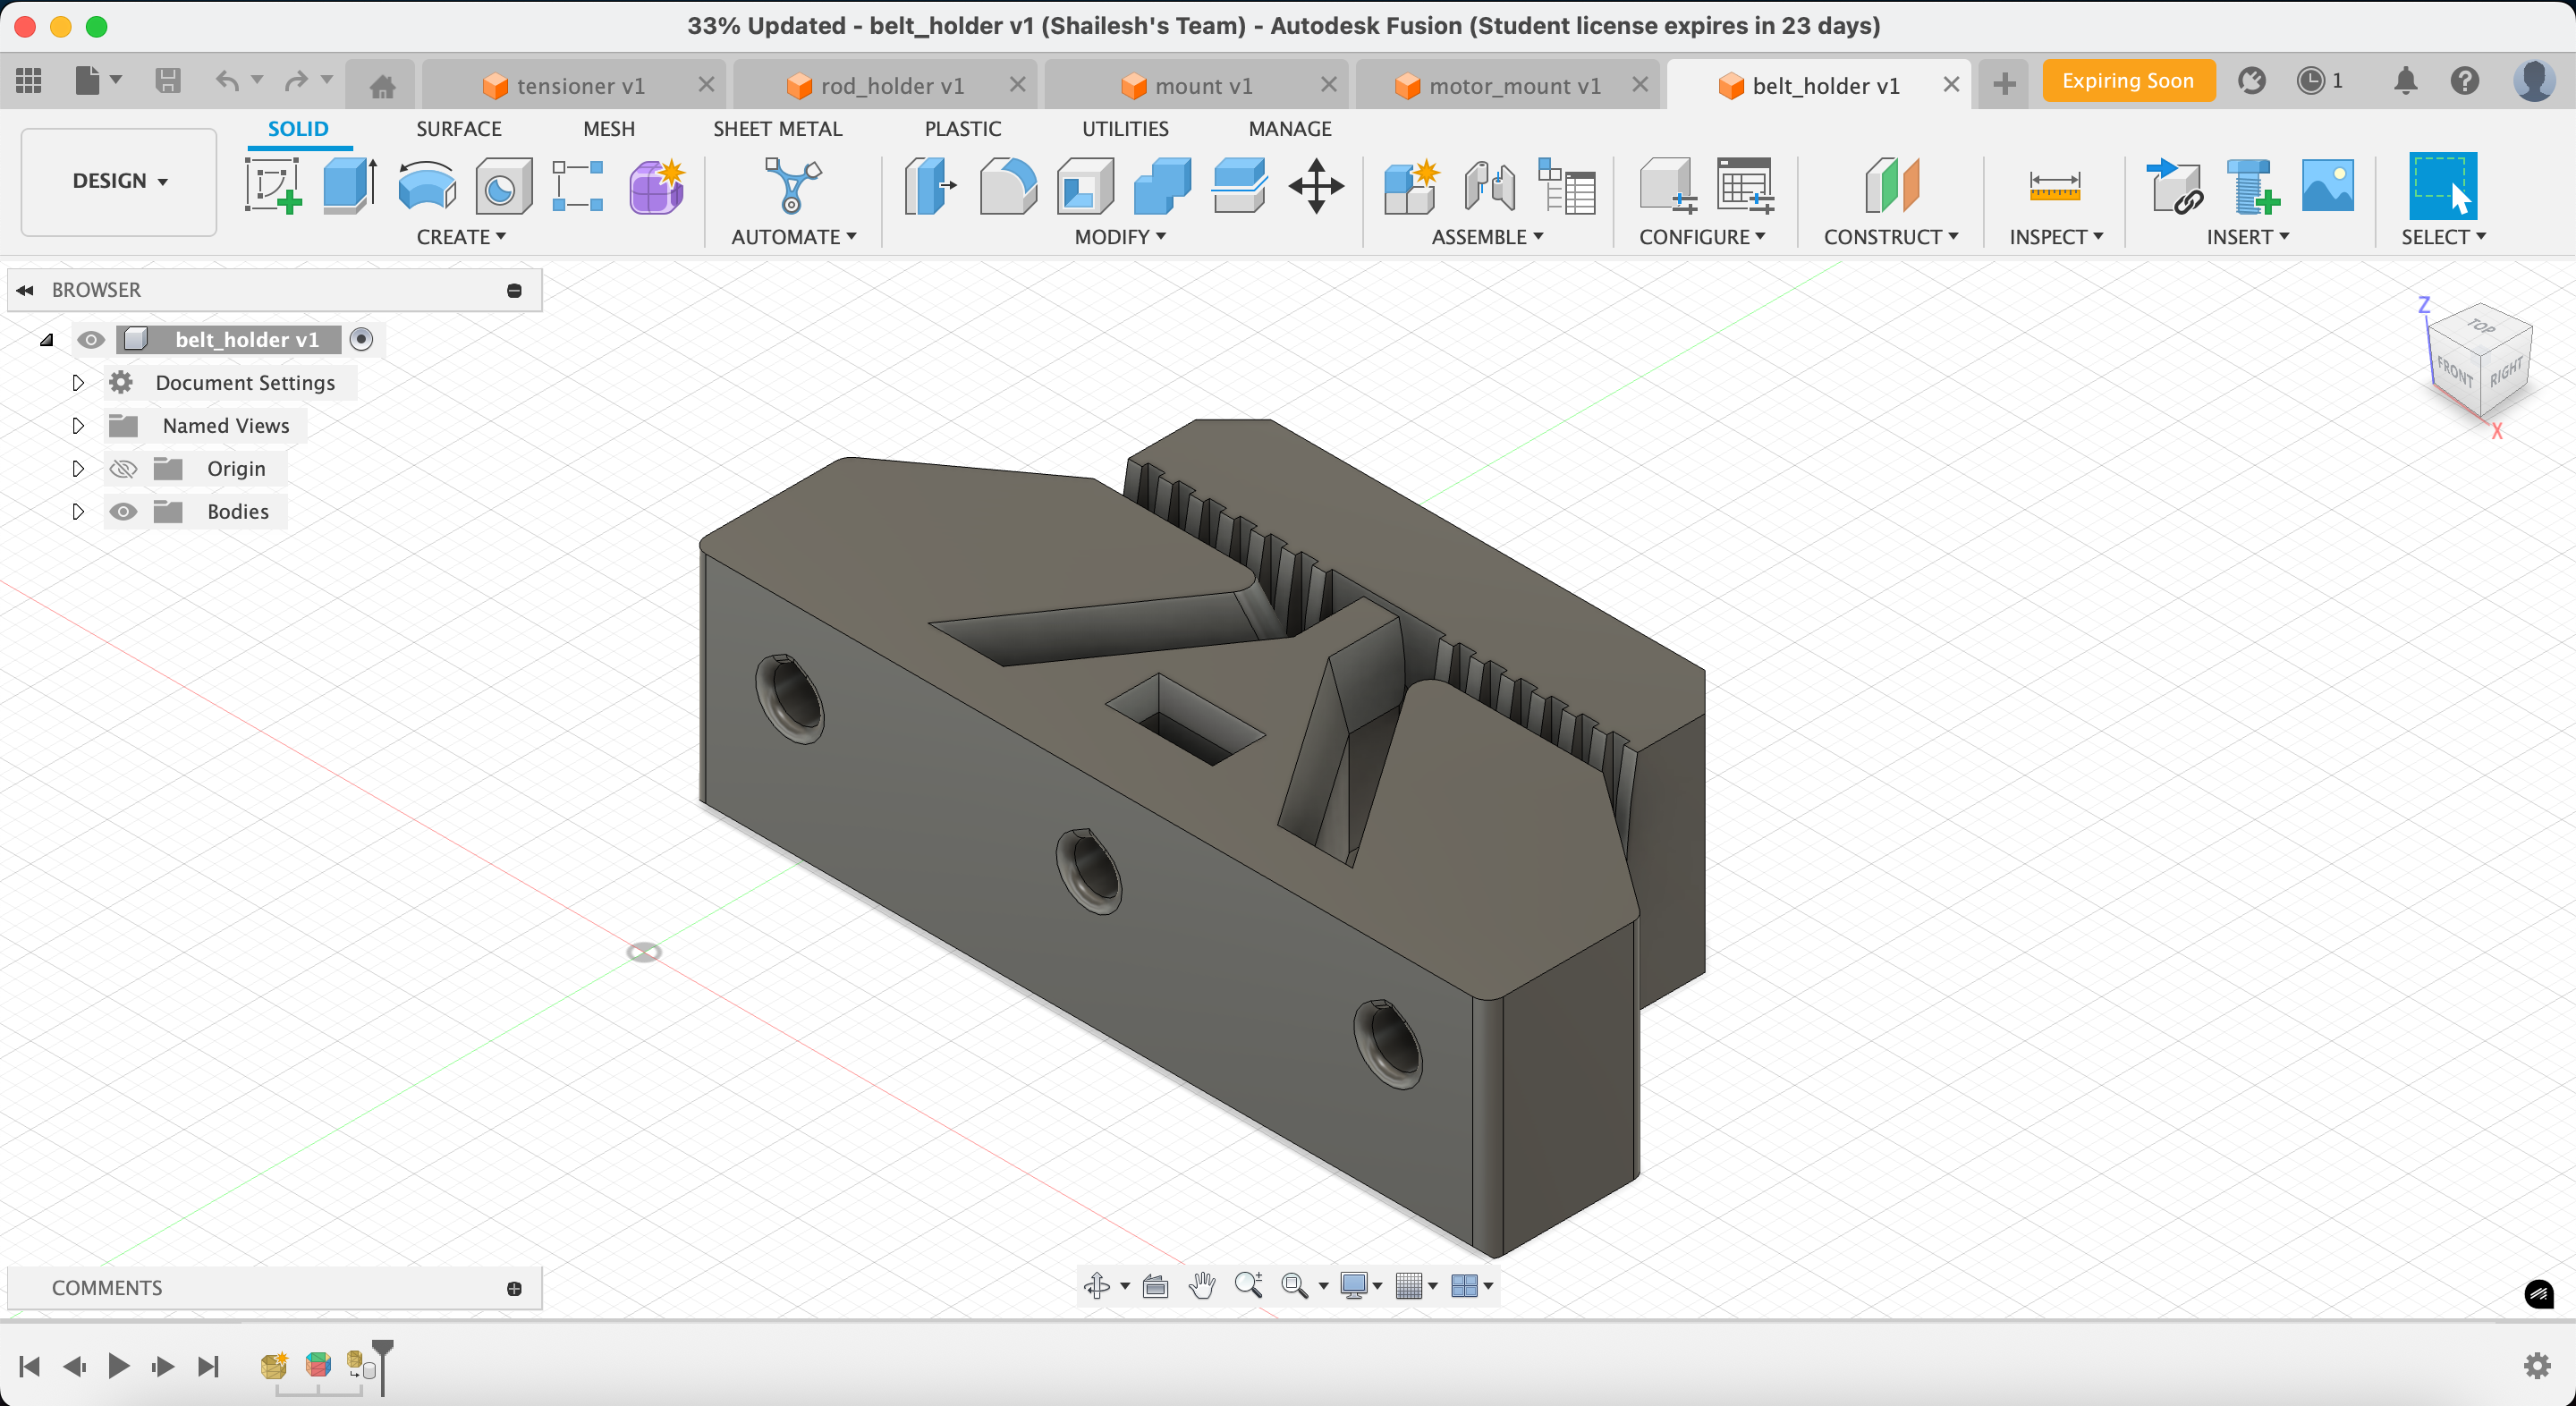Open the Bill of Materials icon
Screen dimensions: 2576x1406
(x=1566, y=186)
